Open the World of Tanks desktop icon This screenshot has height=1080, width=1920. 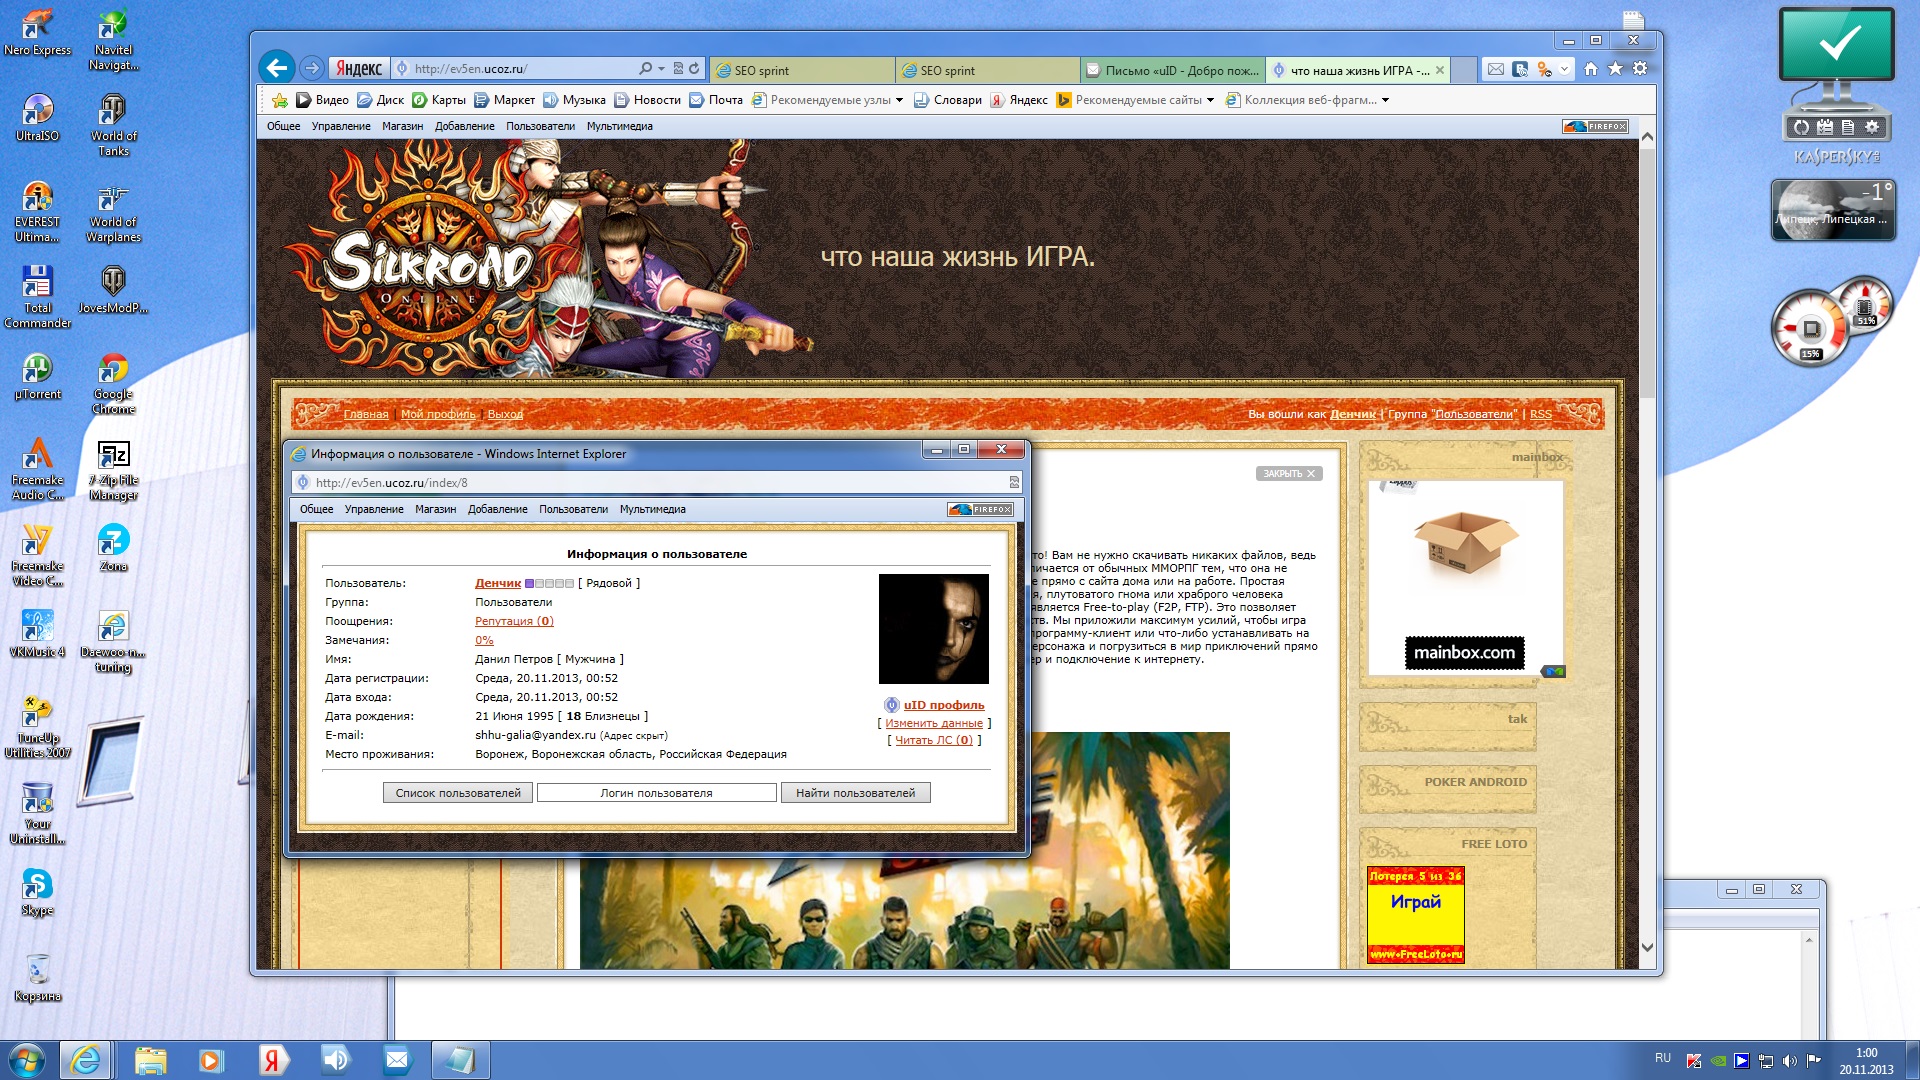[113, 125]
